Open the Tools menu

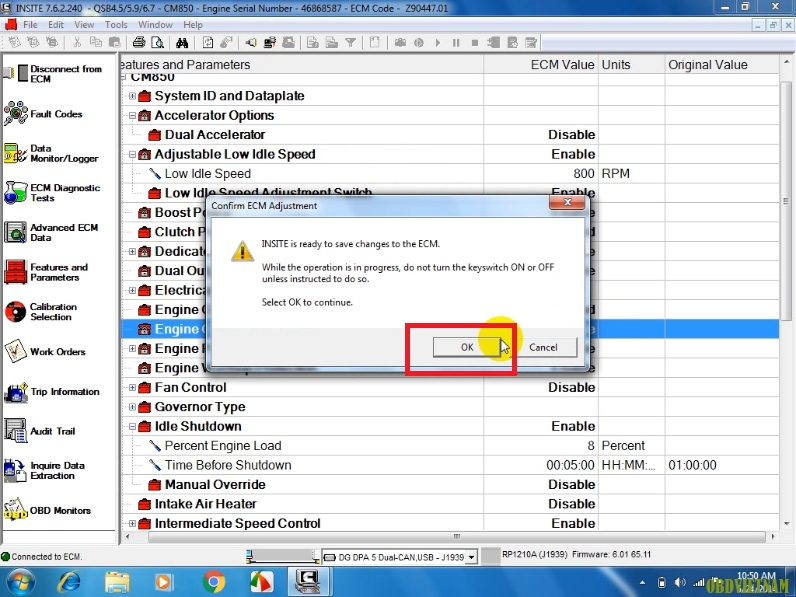pos(116,24)
